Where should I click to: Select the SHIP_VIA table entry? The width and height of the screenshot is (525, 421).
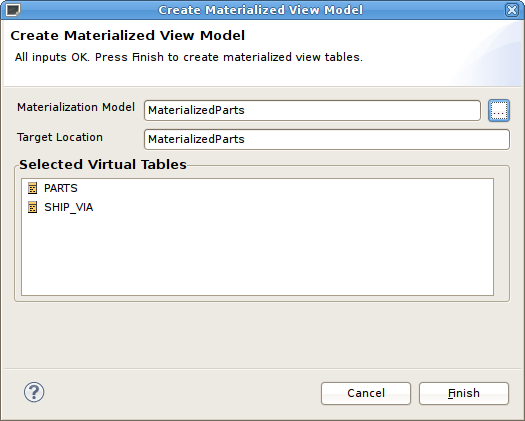[69, 207]
